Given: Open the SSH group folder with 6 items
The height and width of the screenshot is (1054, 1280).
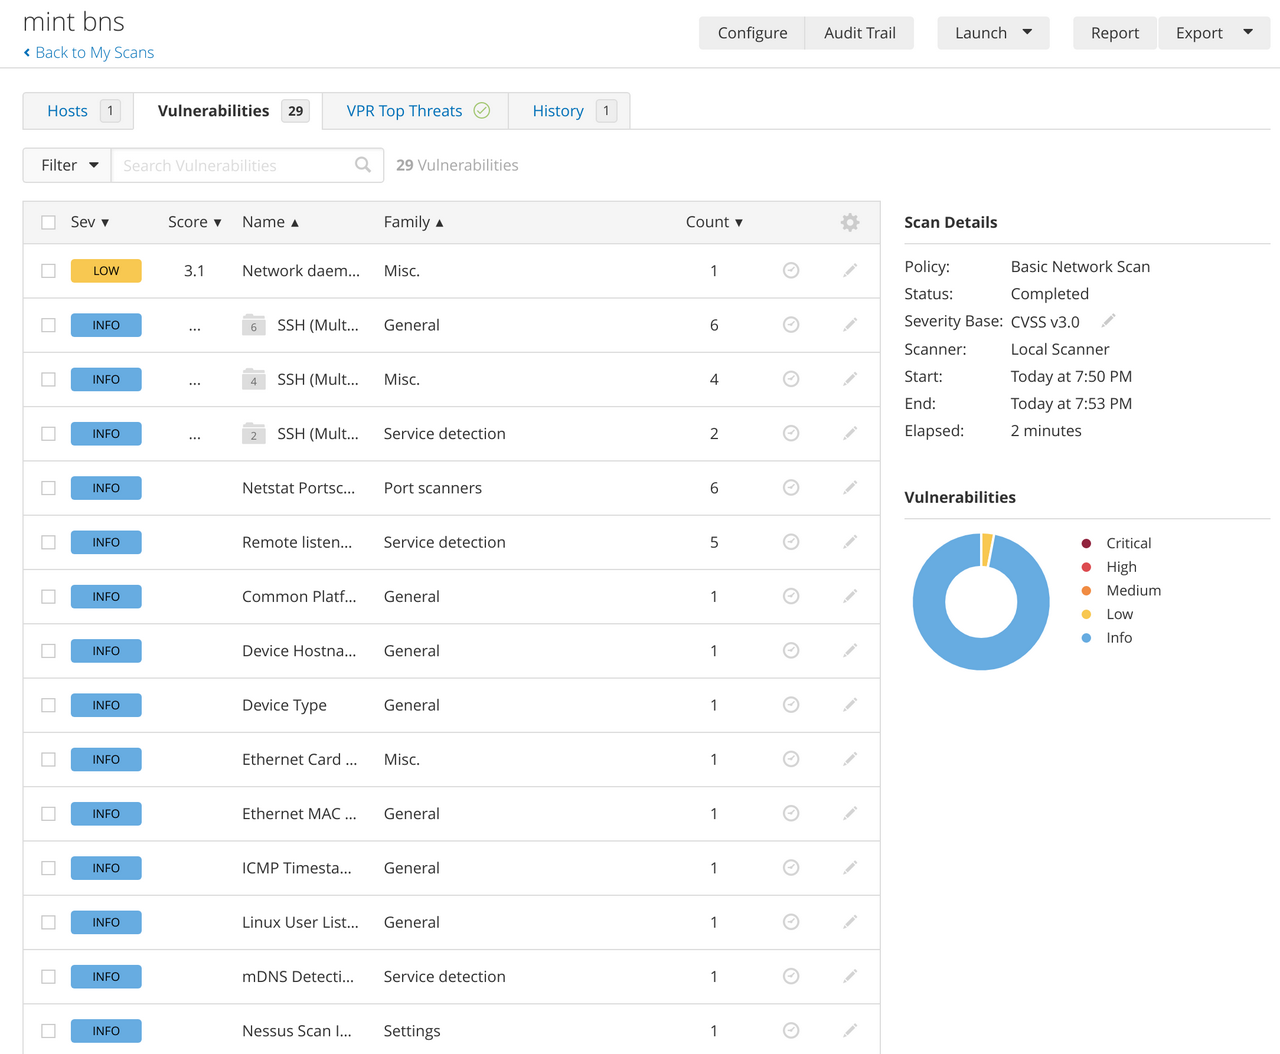Looking at the screenshot, I should click(254, 325).
